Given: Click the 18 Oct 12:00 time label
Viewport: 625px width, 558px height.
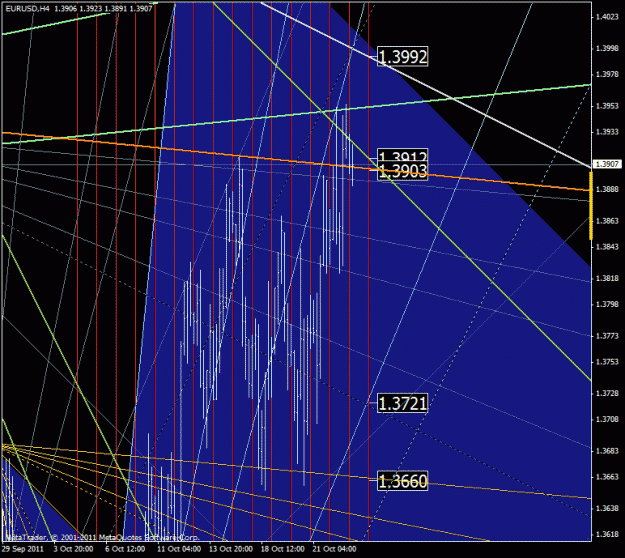Looking at the screenshot, I should point(282,549).
